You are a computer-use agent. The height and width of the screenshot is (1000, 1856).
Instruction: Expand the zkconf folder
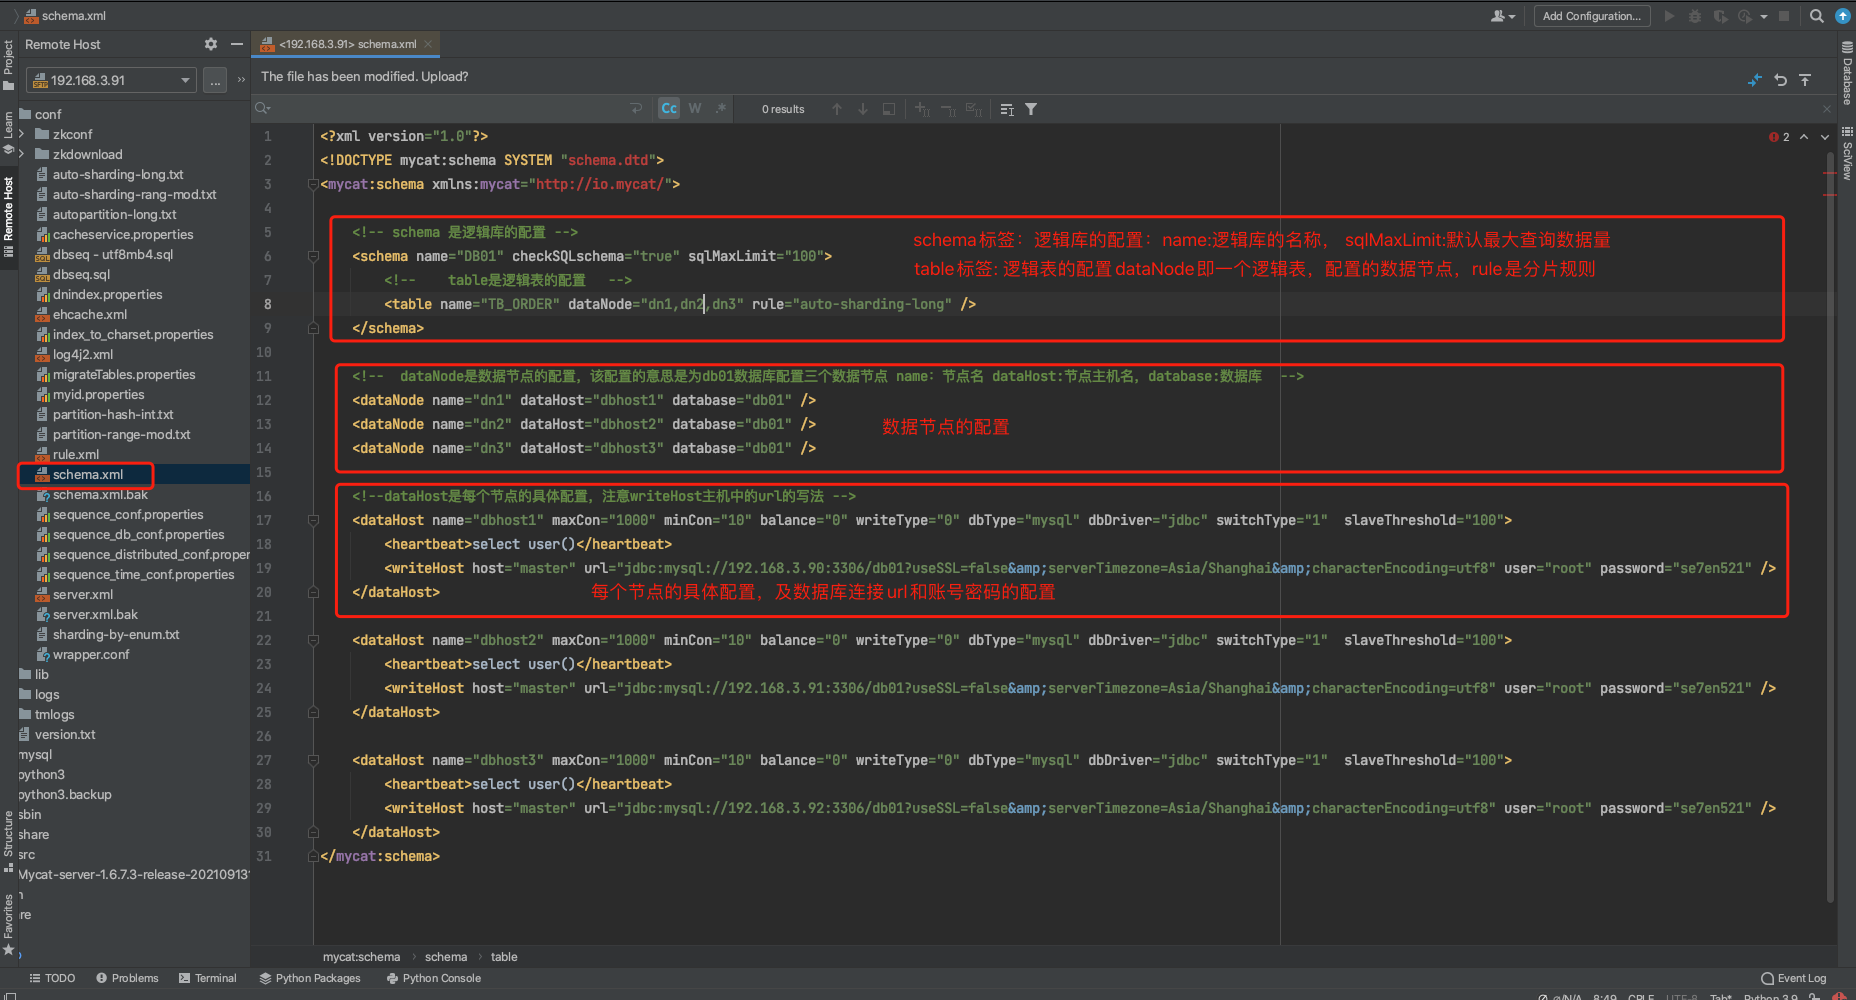pos(22,134)
